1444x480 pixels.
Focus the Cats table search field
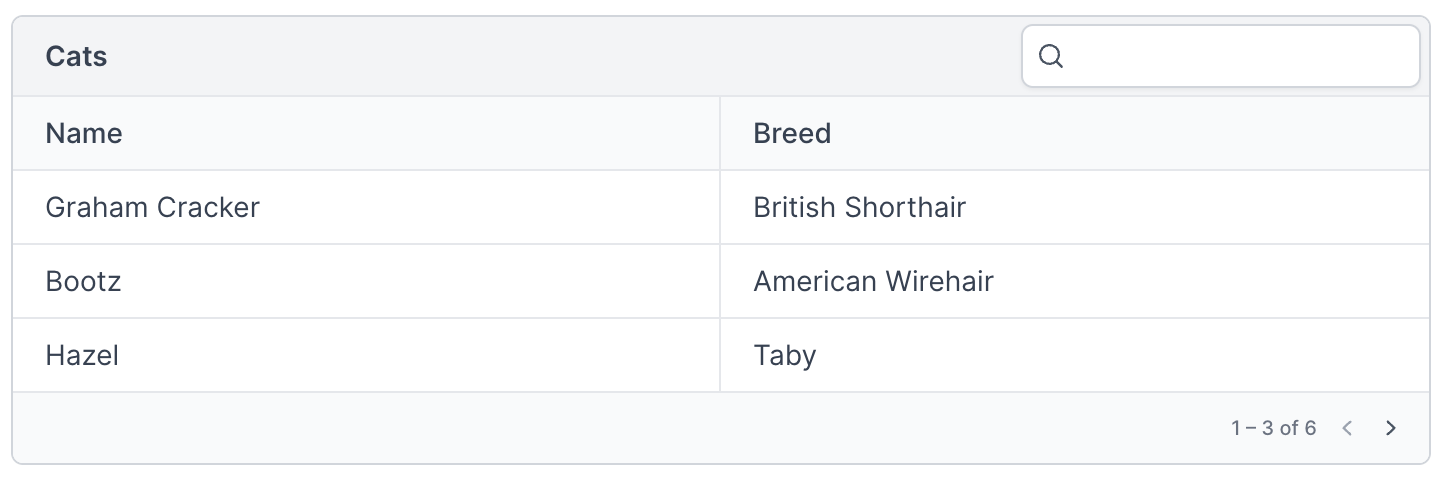click(x=1220, y=56)
